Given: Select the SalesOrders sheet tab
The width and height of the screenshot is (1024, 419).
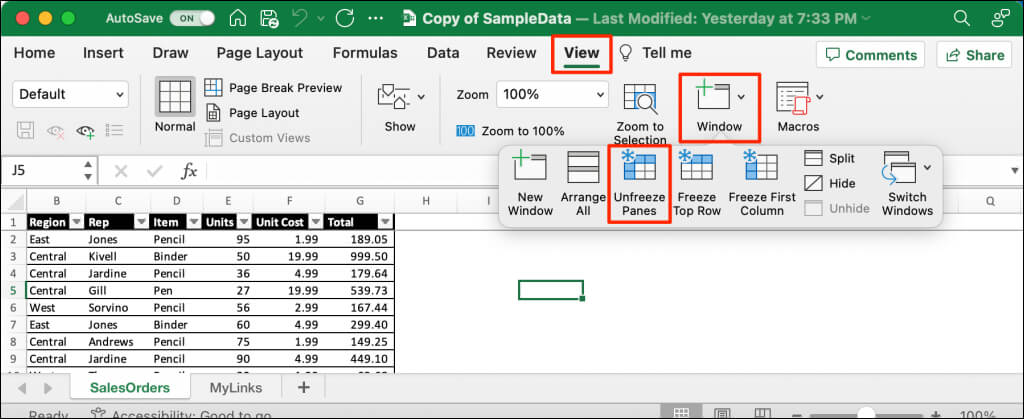Looking at the screenshot, I should coord(129,388).
